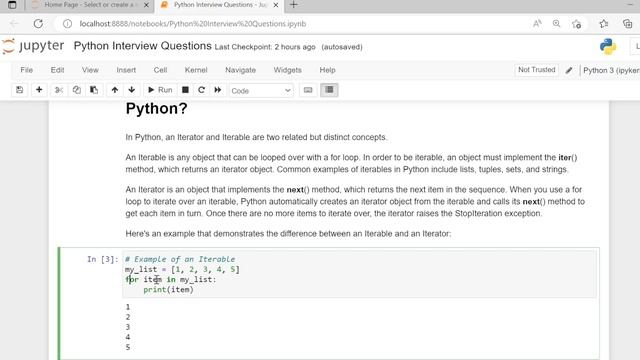640x360 pixels.
Task: Rename notebook title Python Interview Questions
Action: point(142,46)
